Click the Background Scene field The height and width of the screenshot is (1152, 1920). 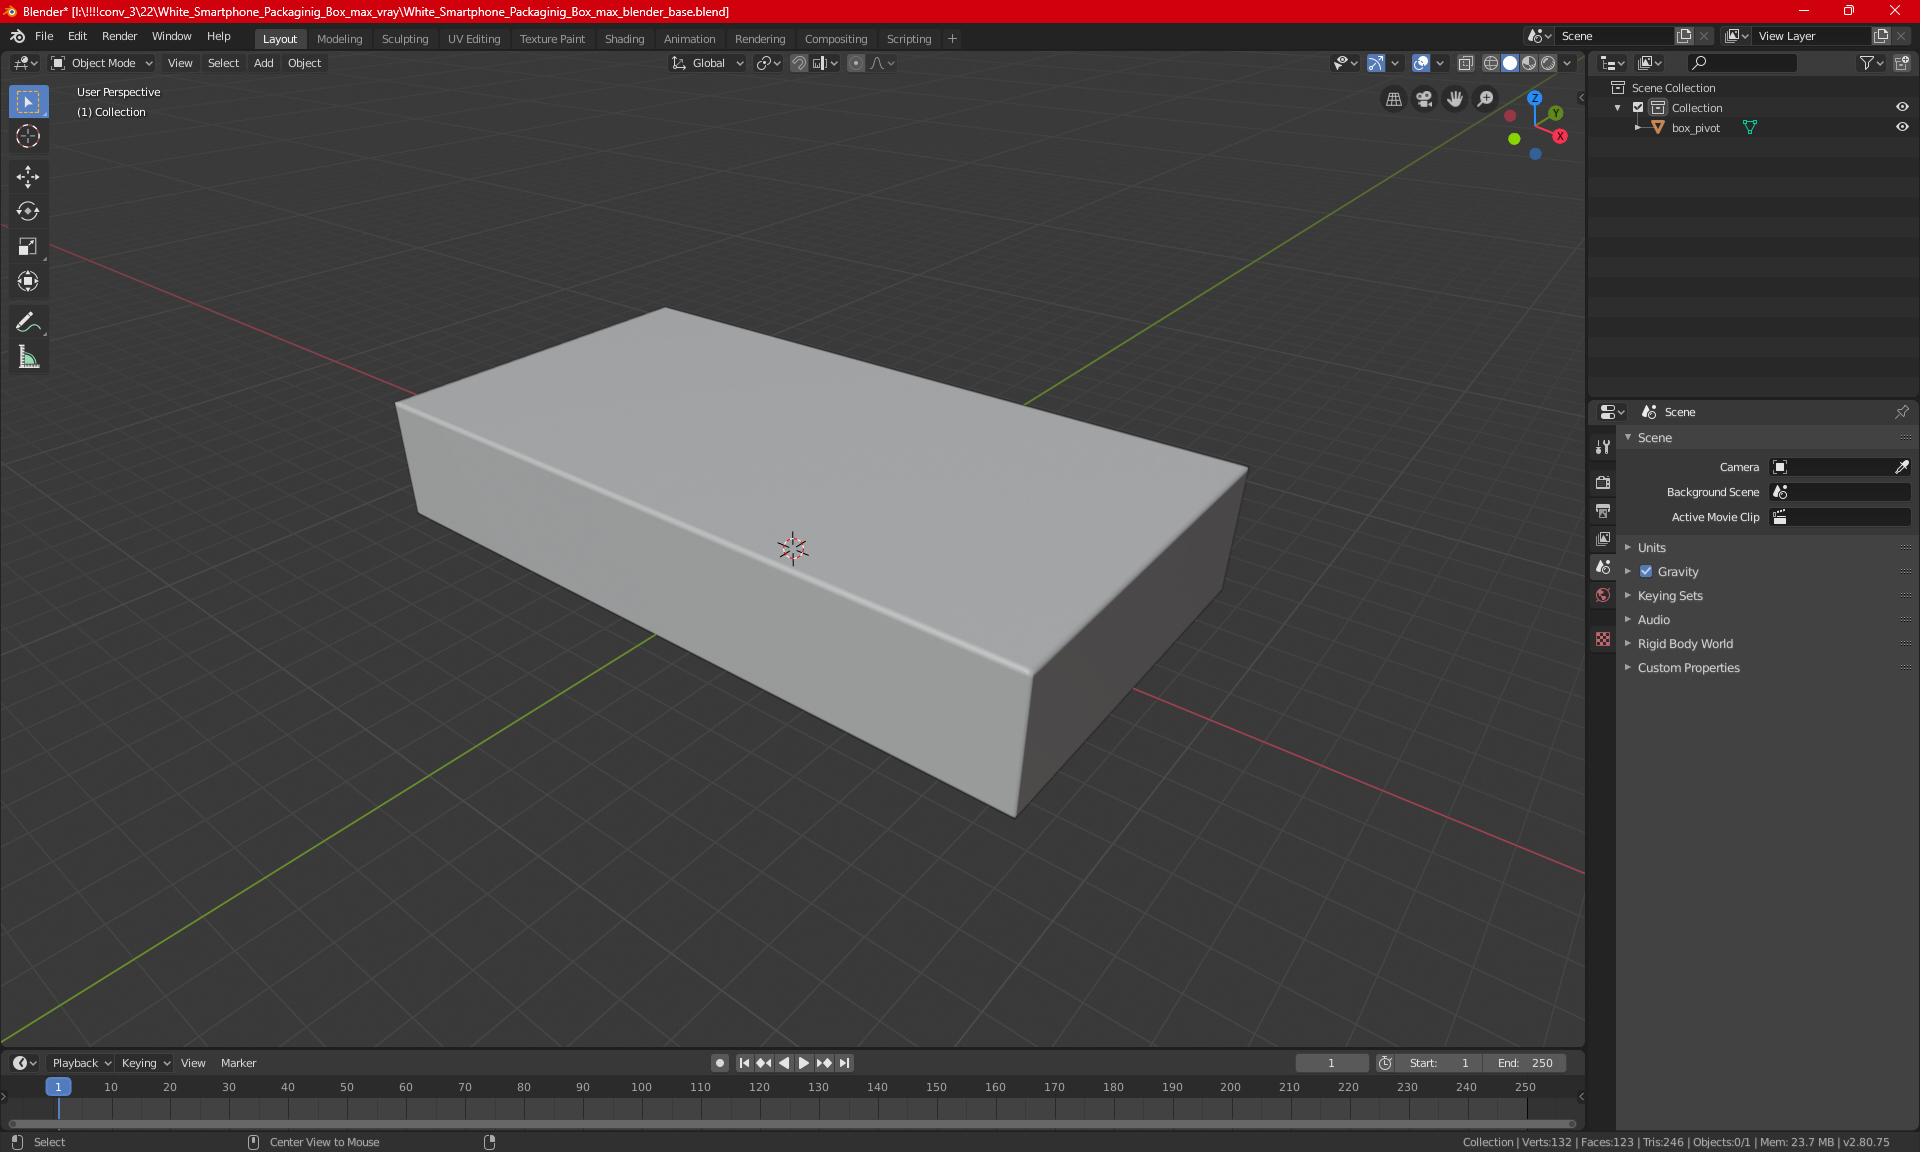coord(1840,492)
